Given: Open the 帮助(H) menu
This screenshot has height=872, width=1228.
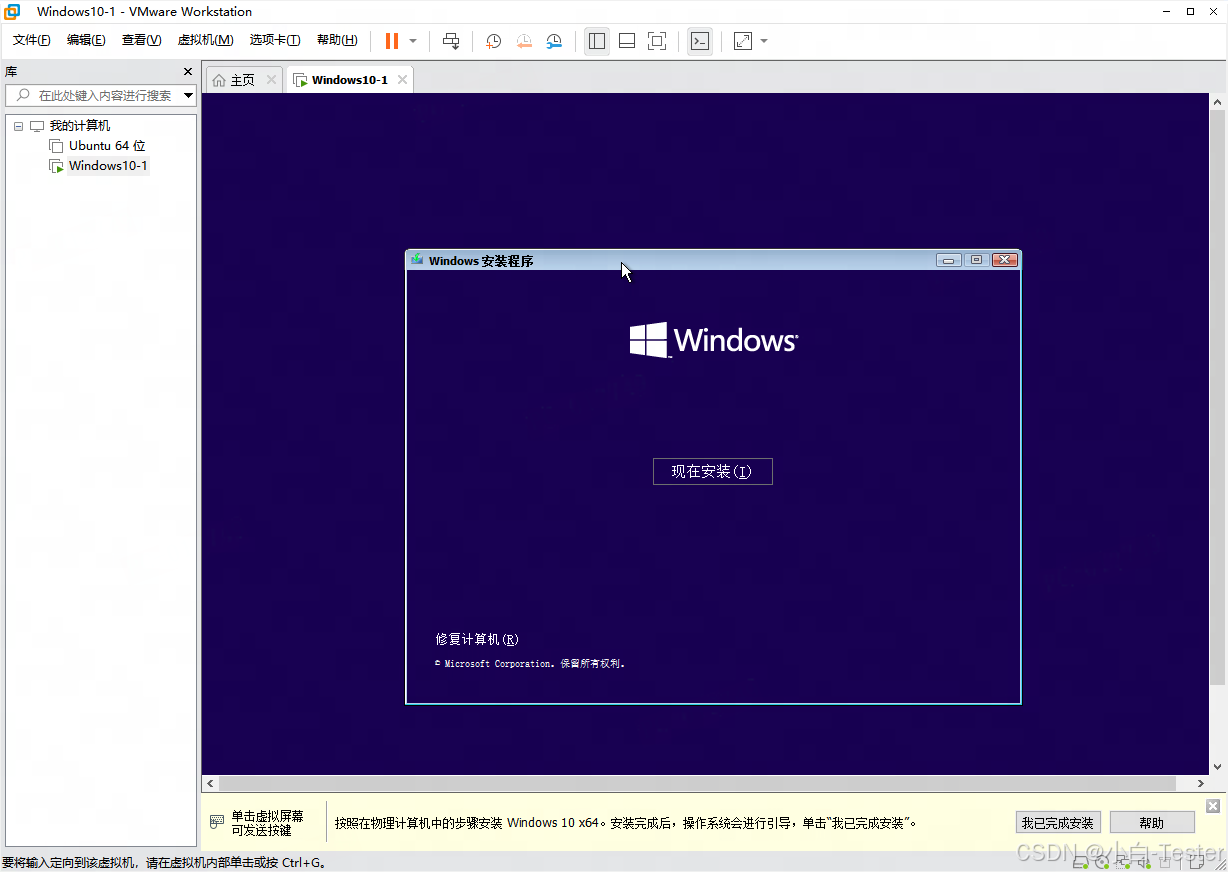Looking at the screenshot, I should pyautogui.click(x=337, y=40).
